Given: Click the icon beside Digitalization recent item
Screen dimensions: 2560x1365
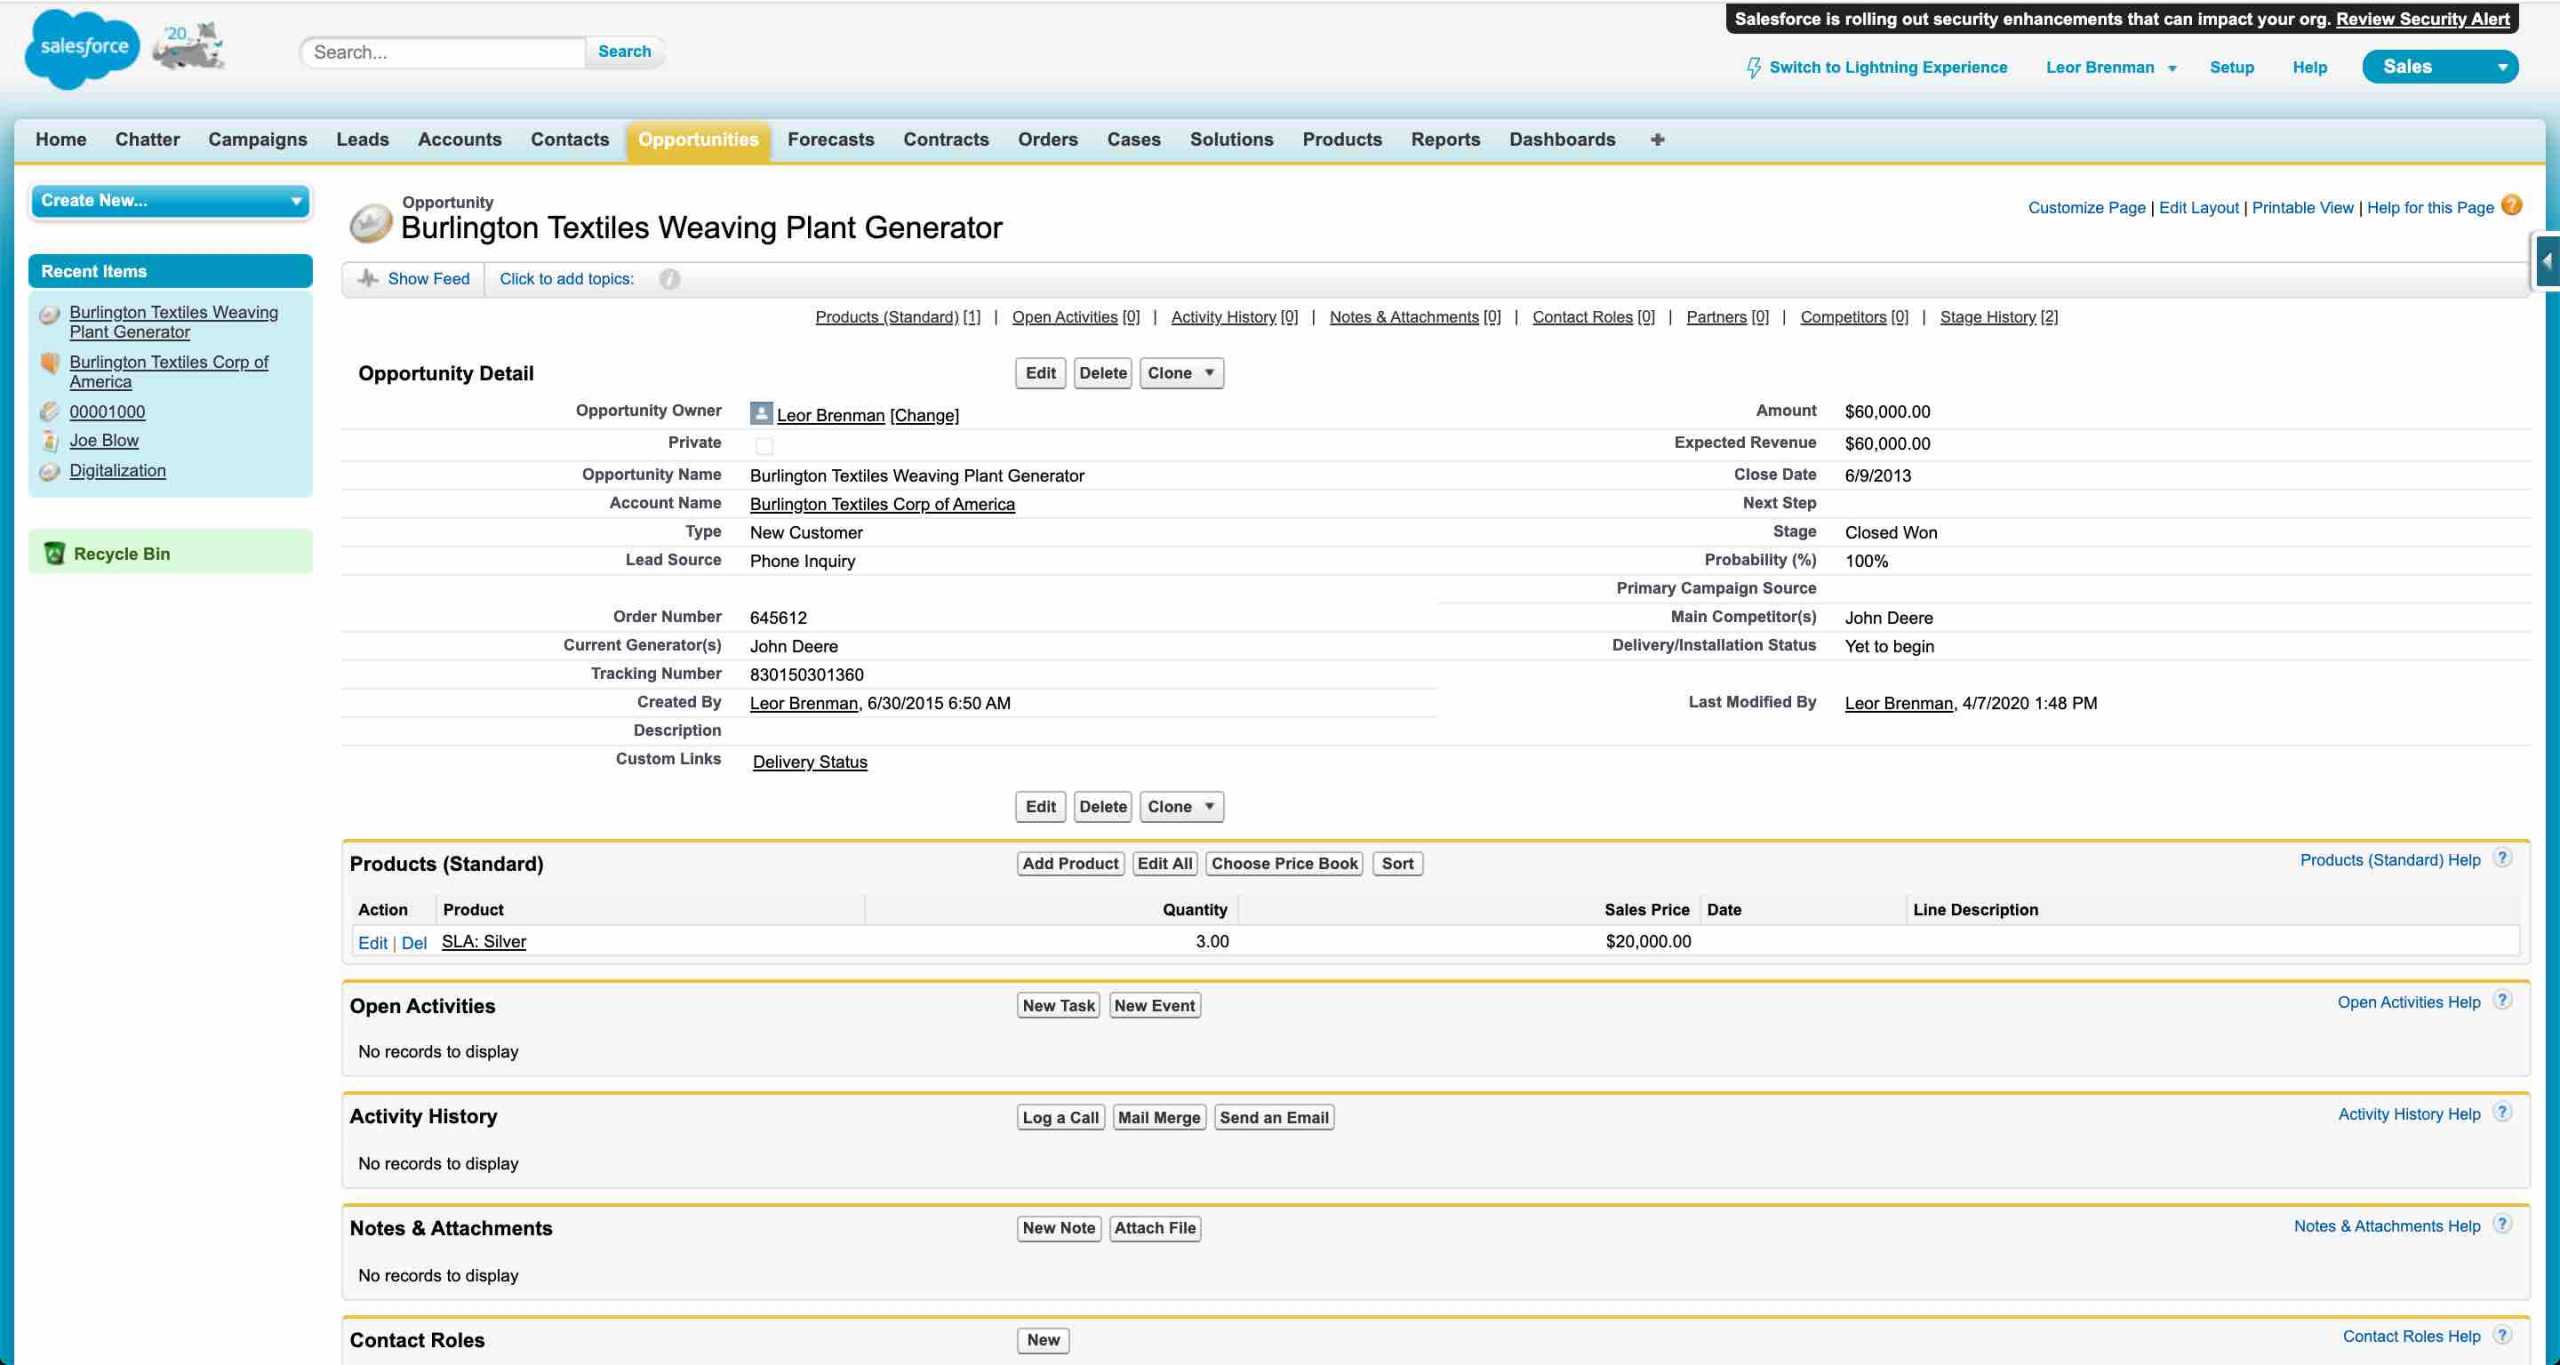Looking at the screenshot, I should point(49,471).
